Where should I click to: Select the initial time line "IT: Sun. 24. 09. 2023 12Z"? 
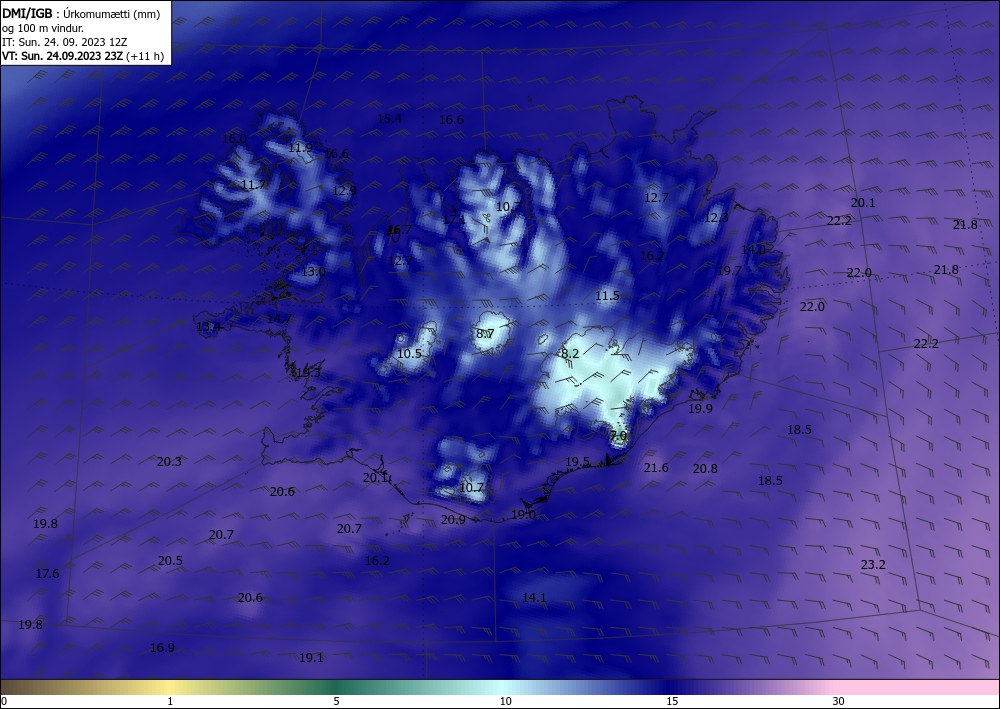point(64,42)
